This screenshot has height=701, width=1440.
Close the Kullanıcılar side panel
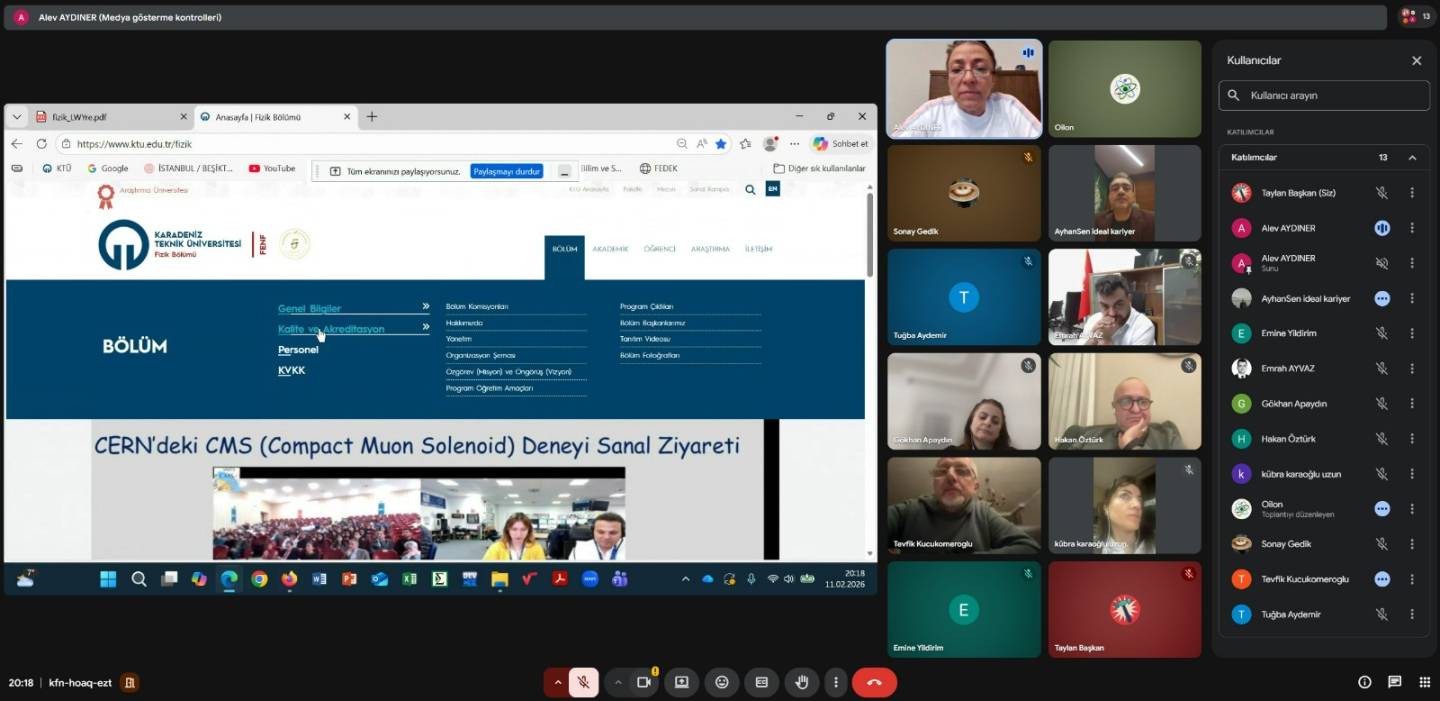pyautogui.click(x=1416, y=61)
